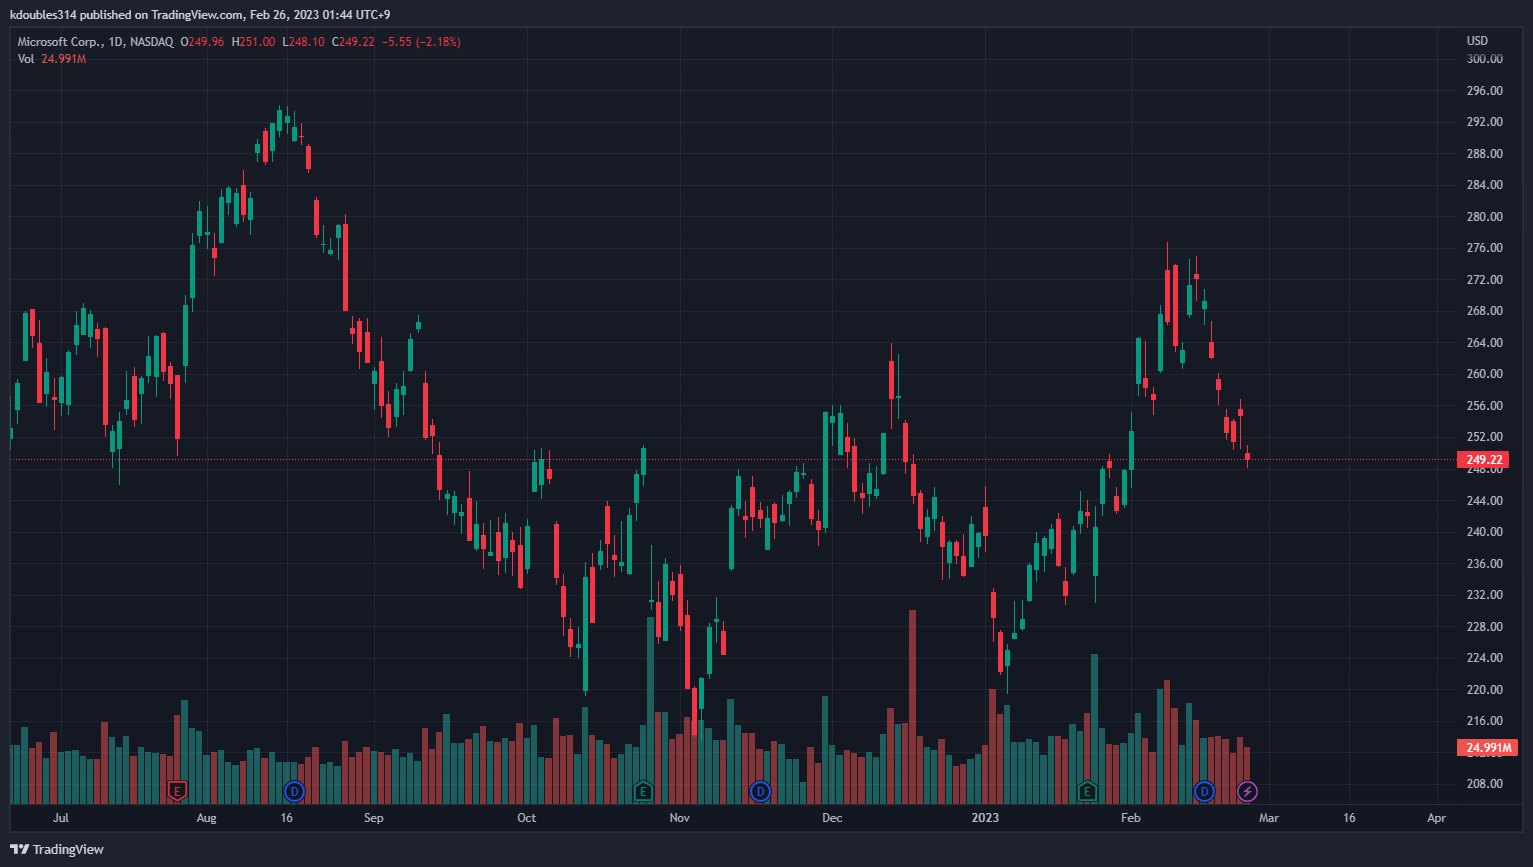Click the tallest December volume bar

(x=912, y=706)
